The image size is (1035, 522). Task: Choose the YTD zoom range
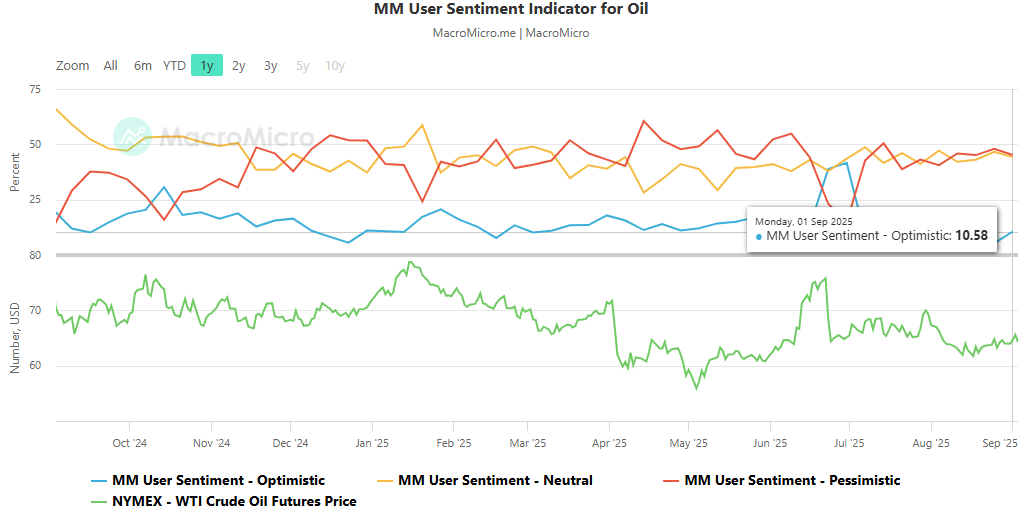[x=174, y=65]
